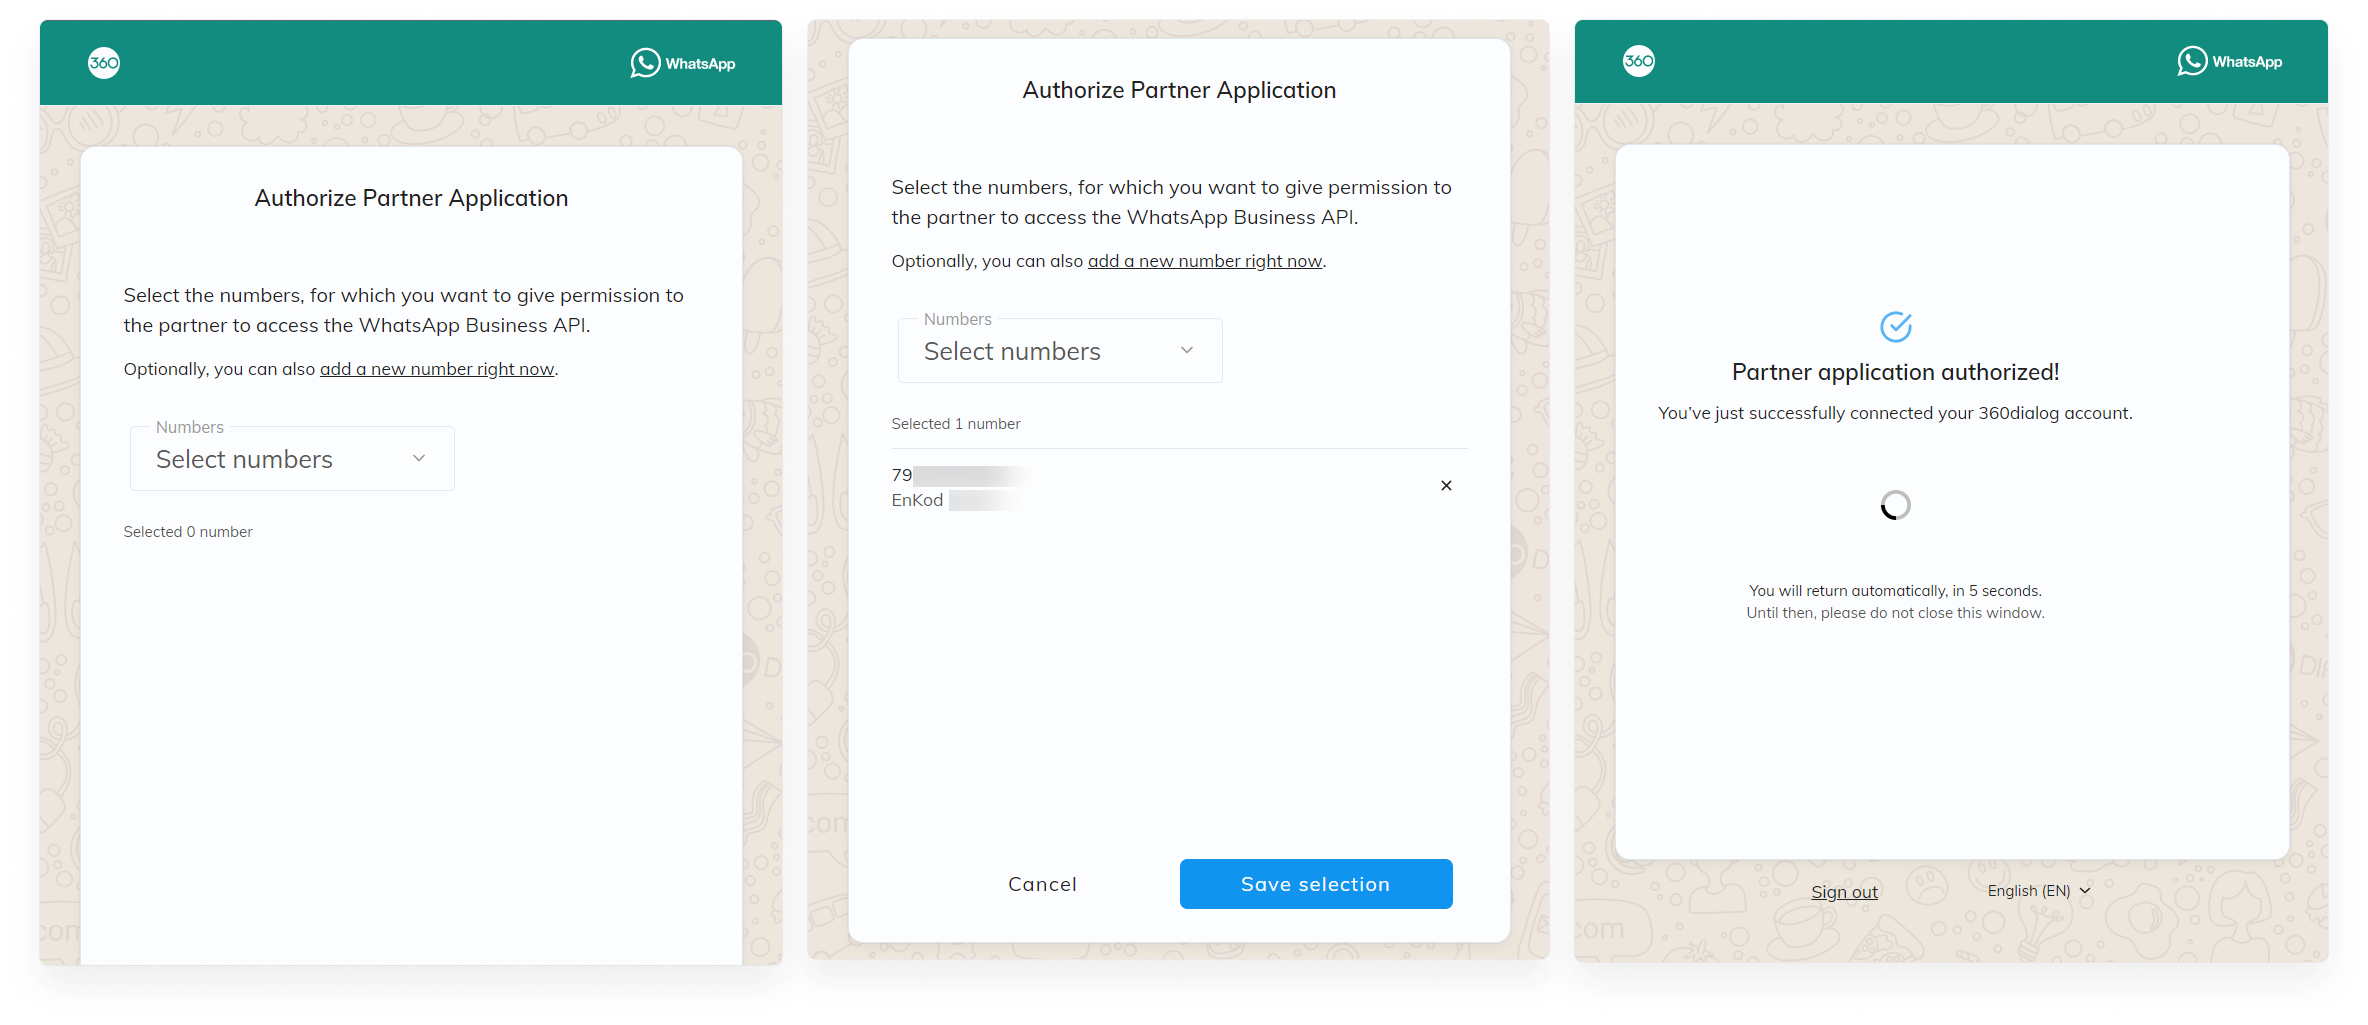Click the blue checkmark above Partner application authorized
The height and width of the screenshot is (1025, 2368).
[x=1896, y=326]
